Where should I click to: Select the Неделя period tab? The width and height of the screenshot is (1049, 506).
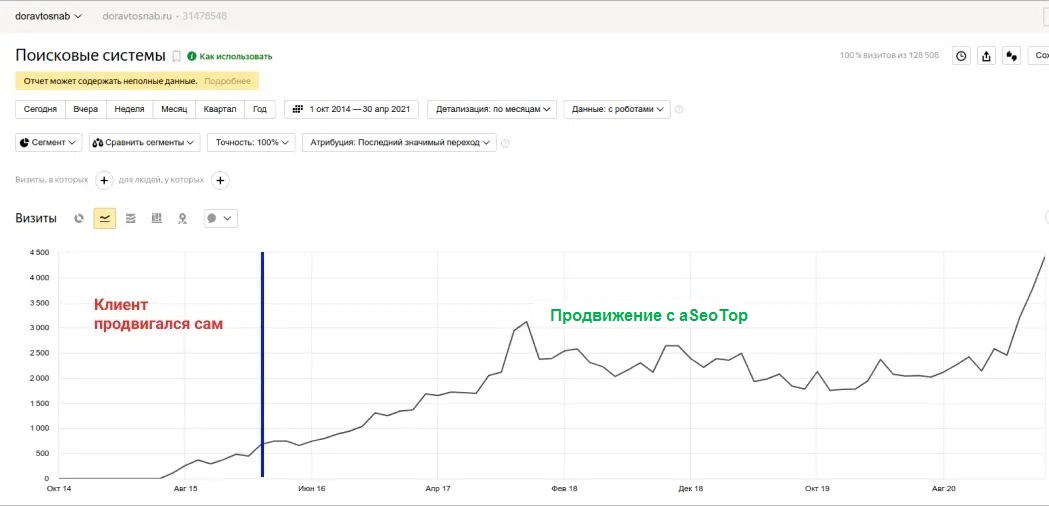pyautogui.click(x=129, y=109)
